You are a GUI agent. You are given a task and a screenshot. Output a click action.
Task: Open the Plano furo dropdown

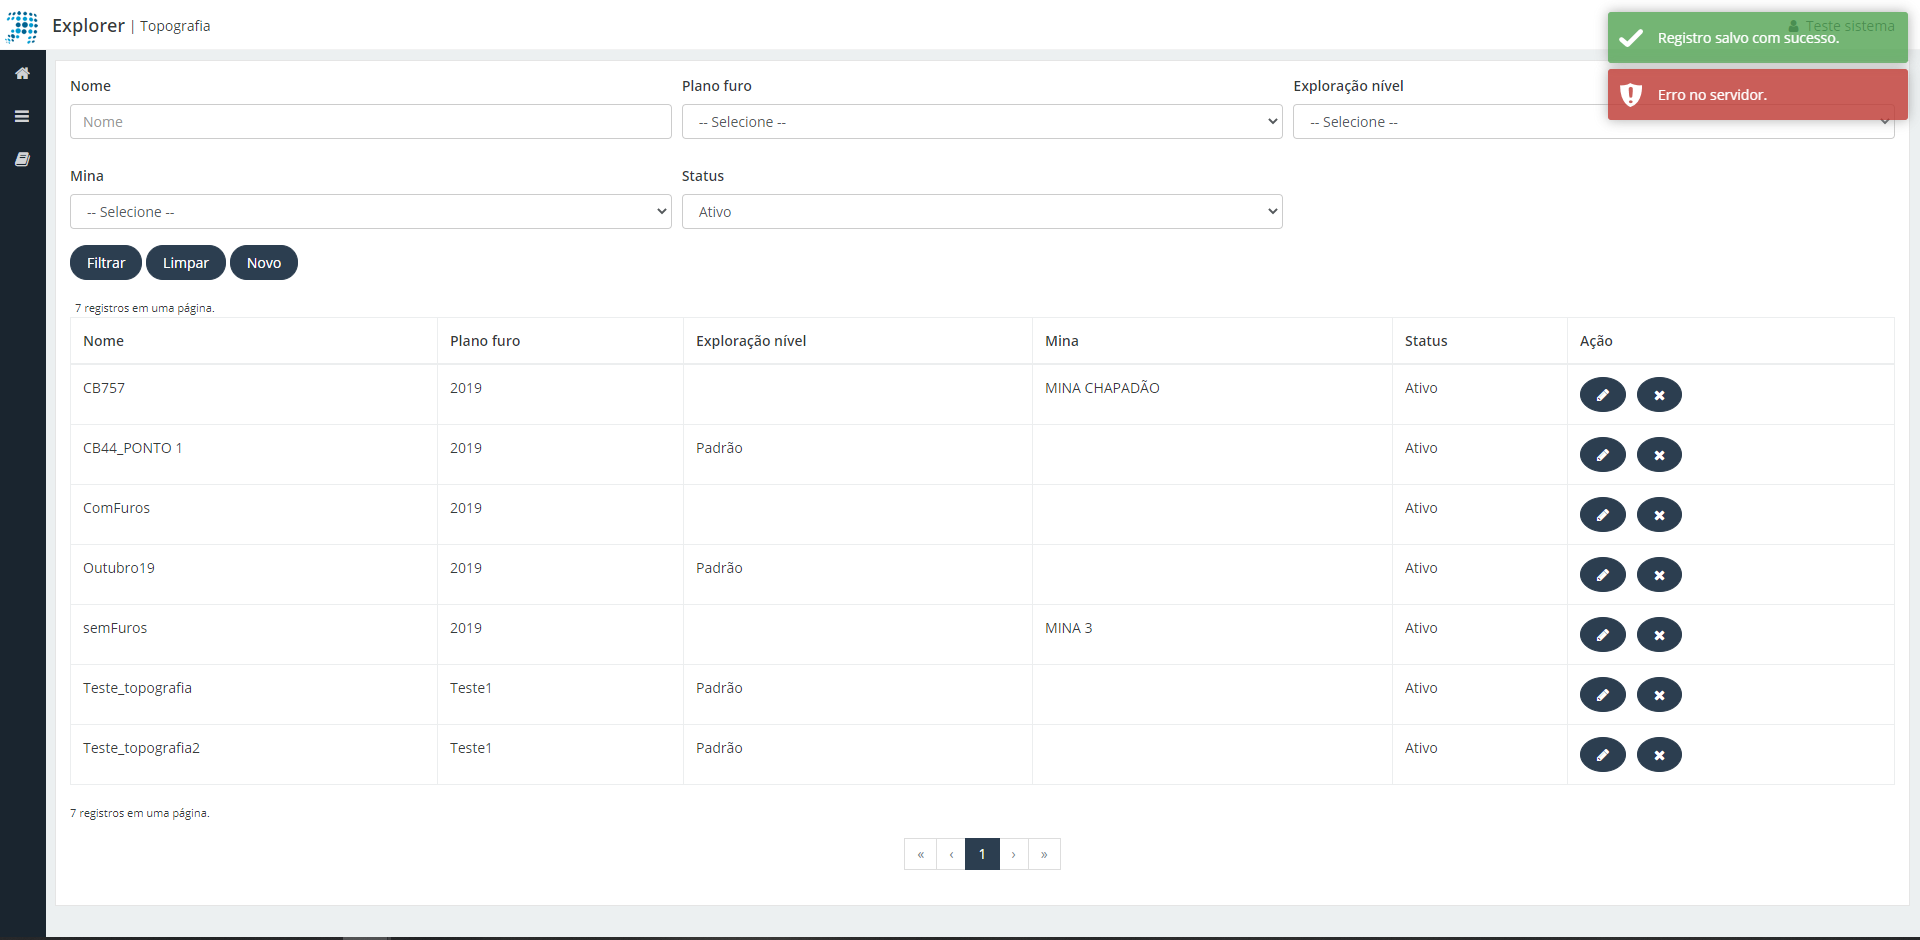982,122
